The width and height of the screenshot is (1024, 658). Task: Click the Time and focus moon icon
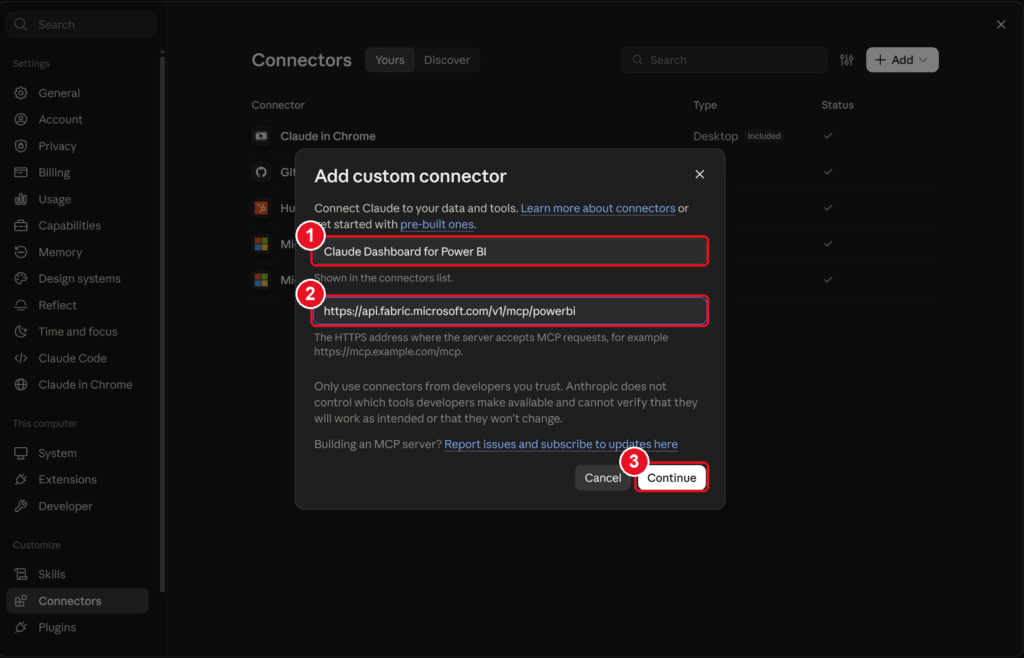click(21, 332)
